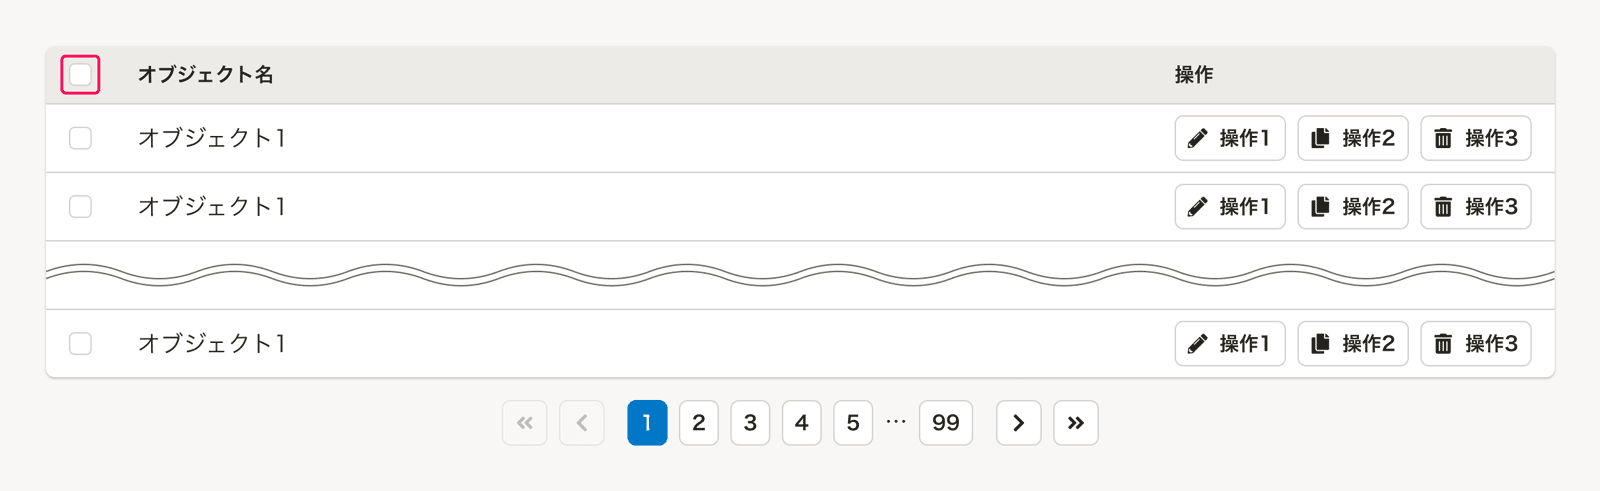
Task: Click pencil icon in second row's 操作1
Action: pyautogui.click(x=1197, y=207)
